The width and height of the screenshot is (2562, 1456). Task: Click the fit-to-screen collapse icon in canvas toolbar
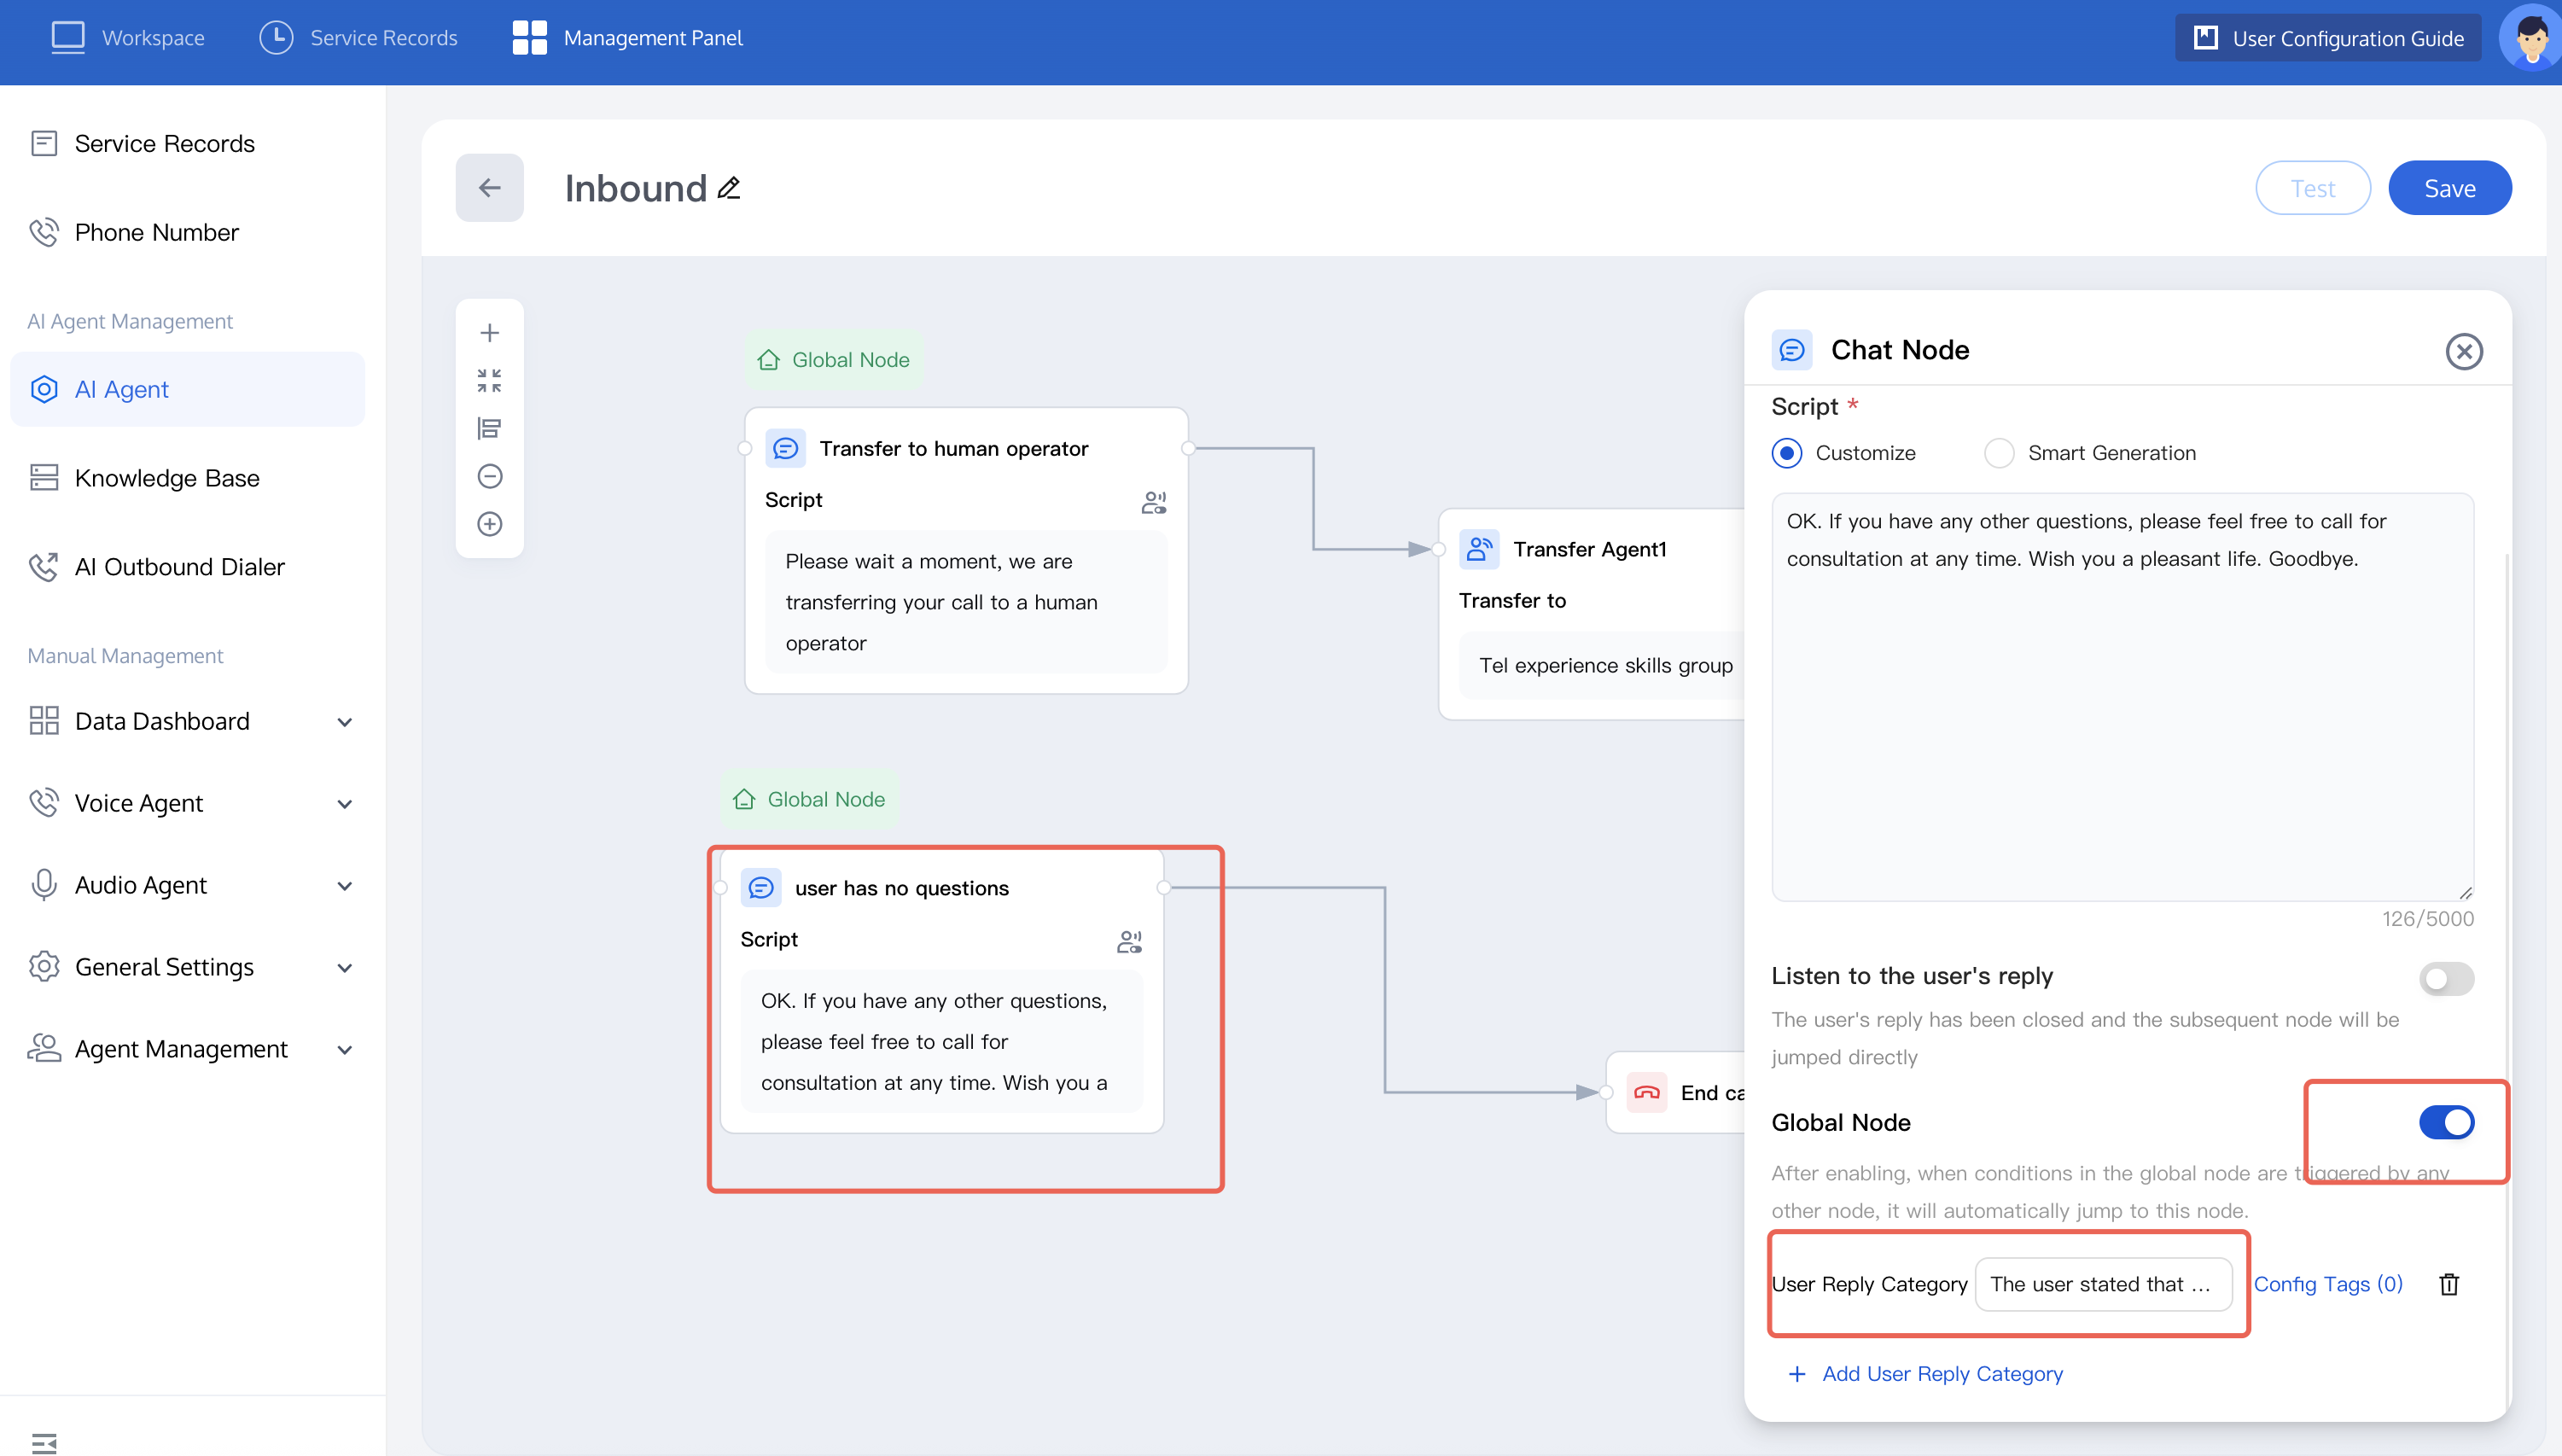489,380
